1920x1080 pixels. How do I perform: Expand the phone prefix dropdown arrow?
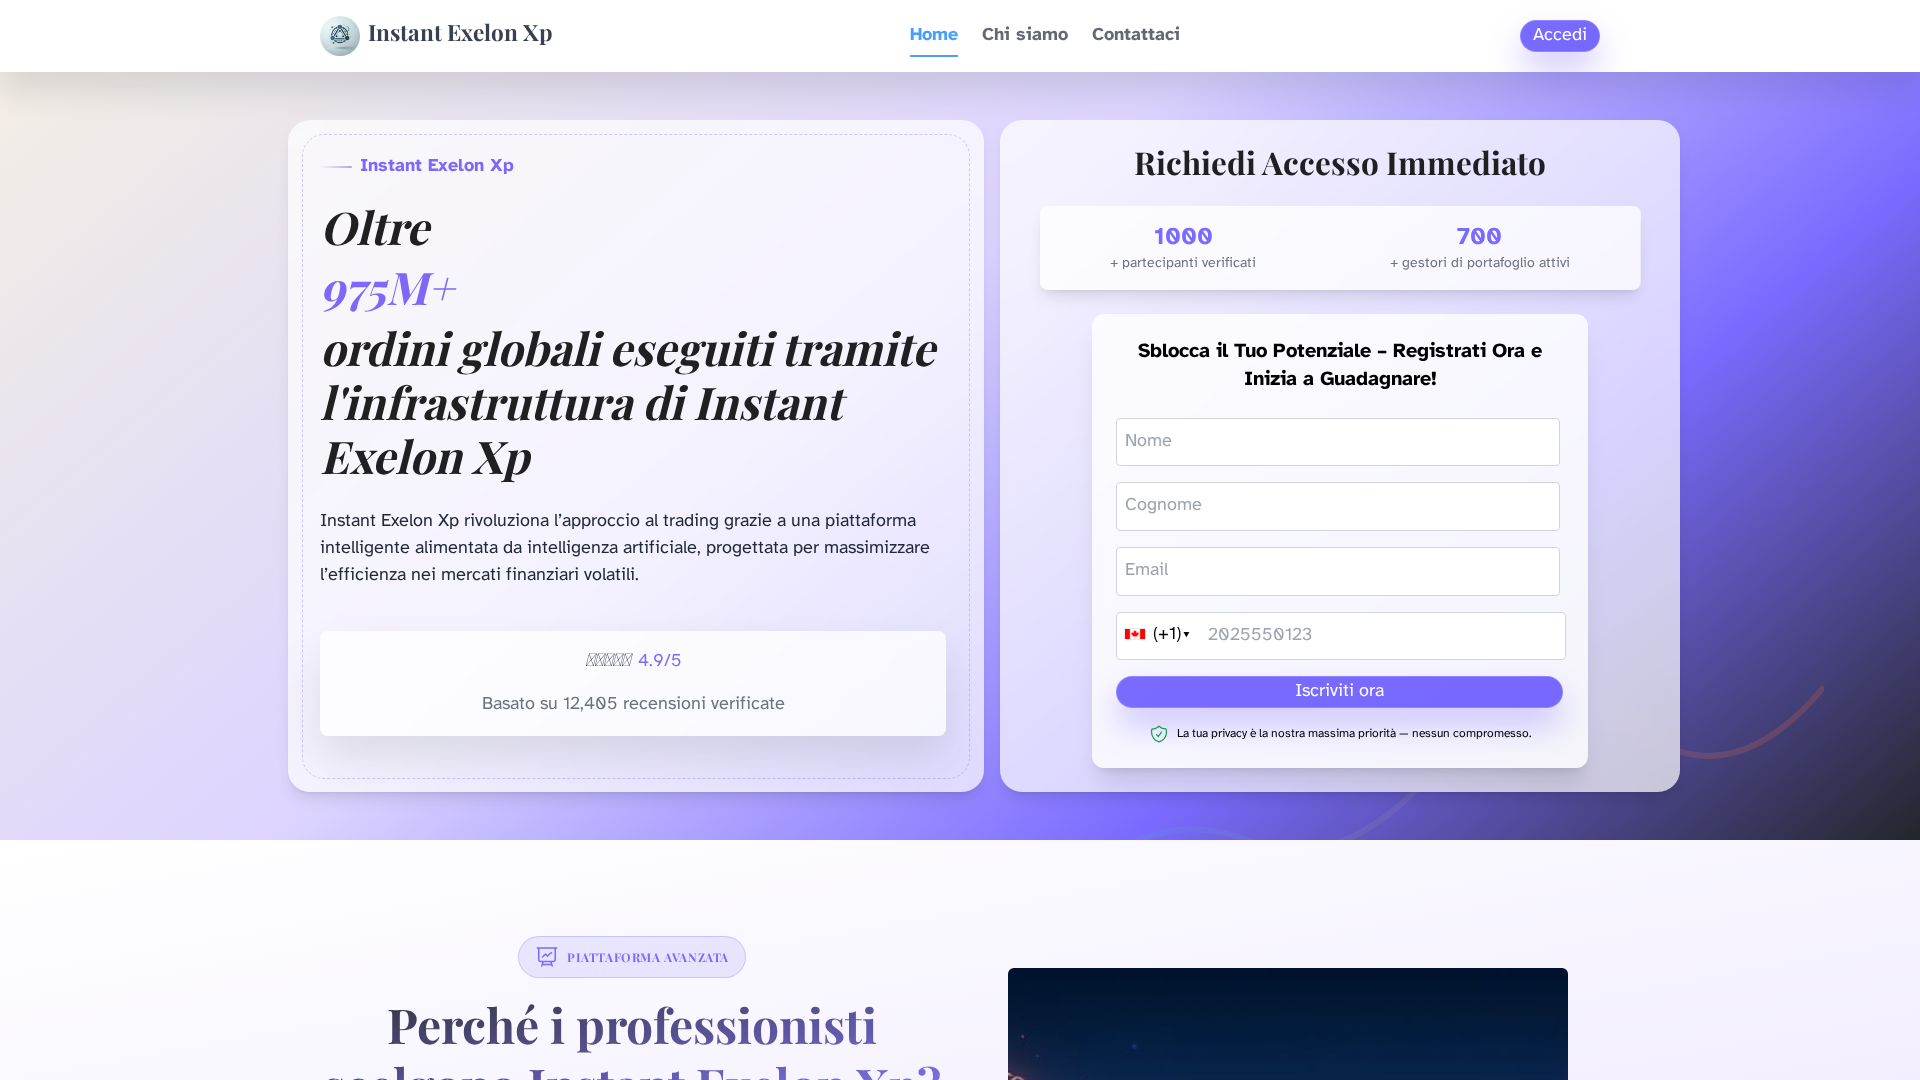tap(1187, 635)
